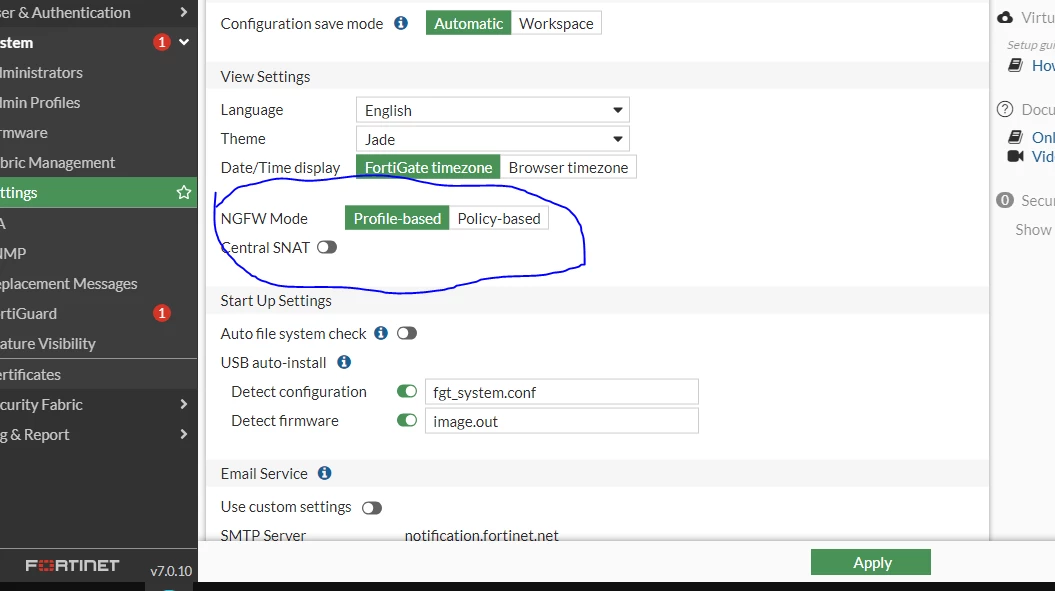Image resolution: width=1055 pixels, height=591 pixels.
Task: Click the red notification badge on FortiGuard
Action: pyautogui.click(x=161, y=313)
